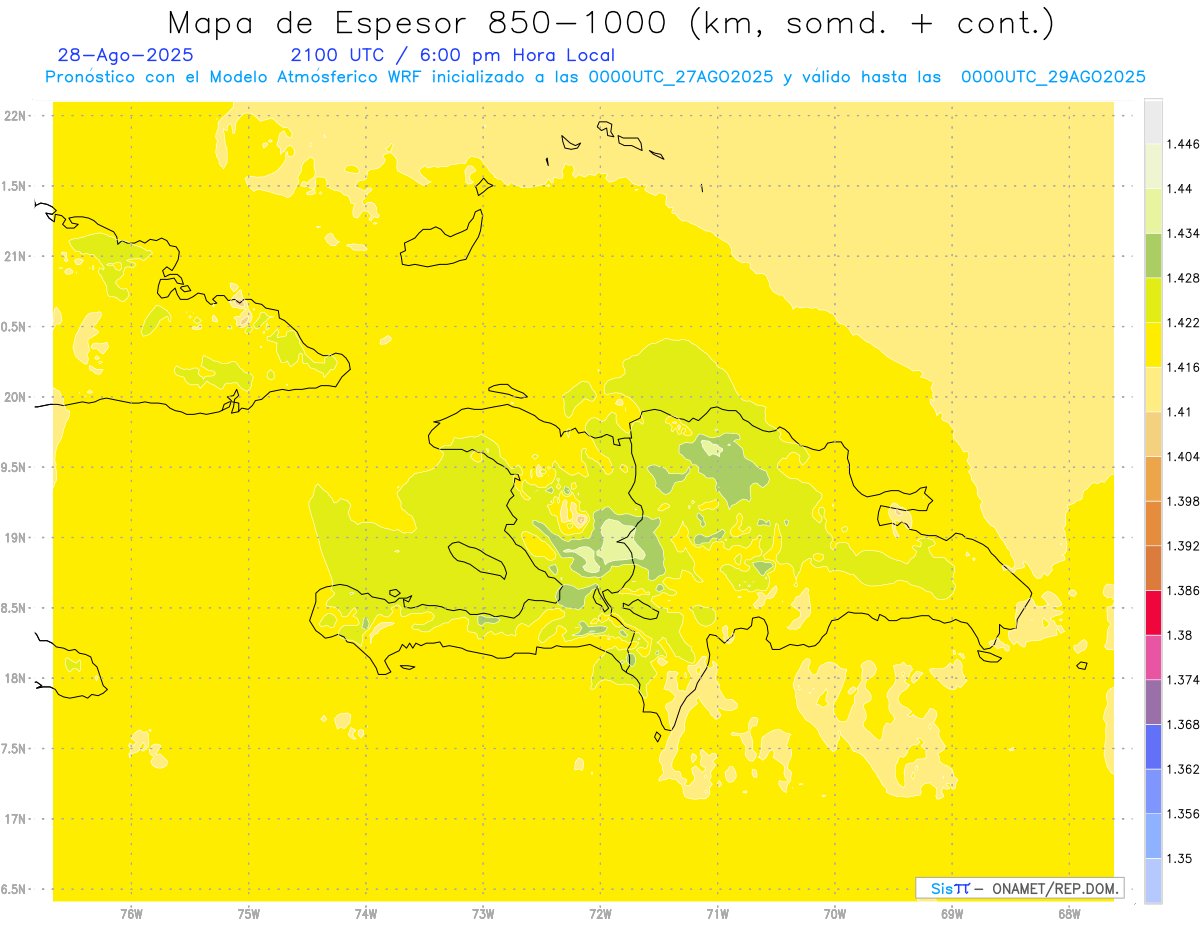
Task: Pick the pink colorbar segment between 1.374 and 1.38
Action: [1153, 657]
